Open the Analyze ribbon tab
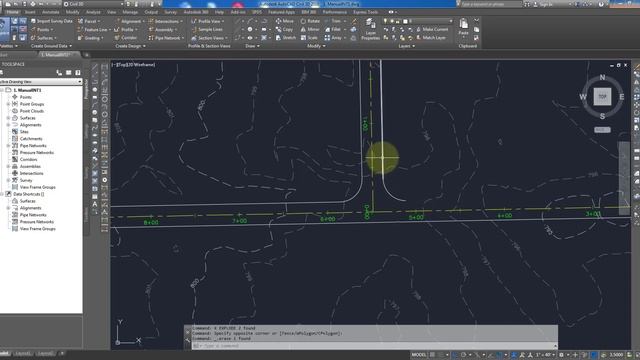Viewport: 640px width, 360px height. tap(93, 12)
